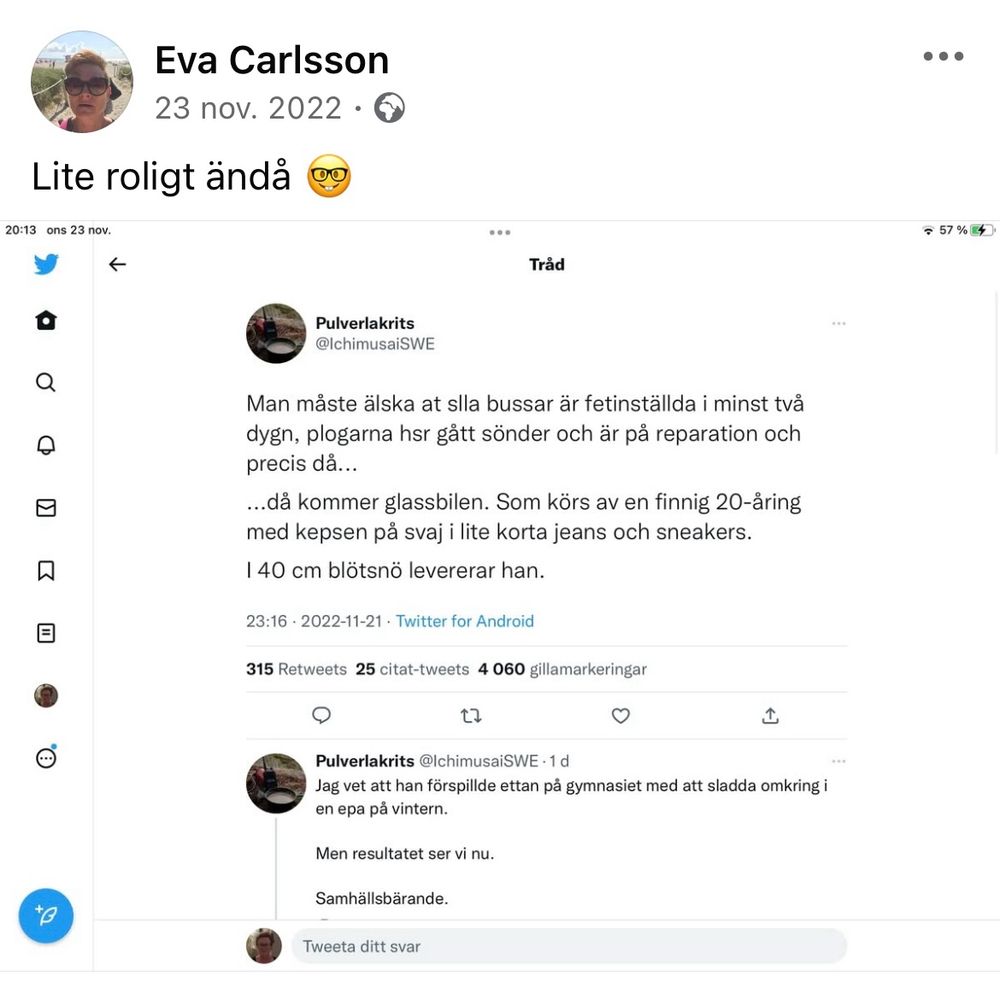Screen dimensions: 1000x997
Task: Open Messages envelope icon
Action: [46, 508]
